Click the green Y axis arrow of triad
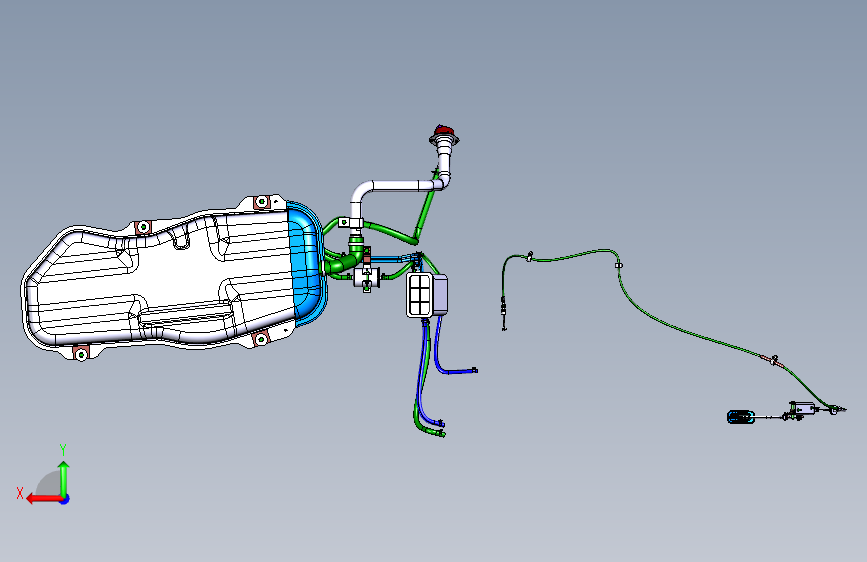The height and width of the screenshot is (562, 867). pyautogui.click(x=64, y=479)
